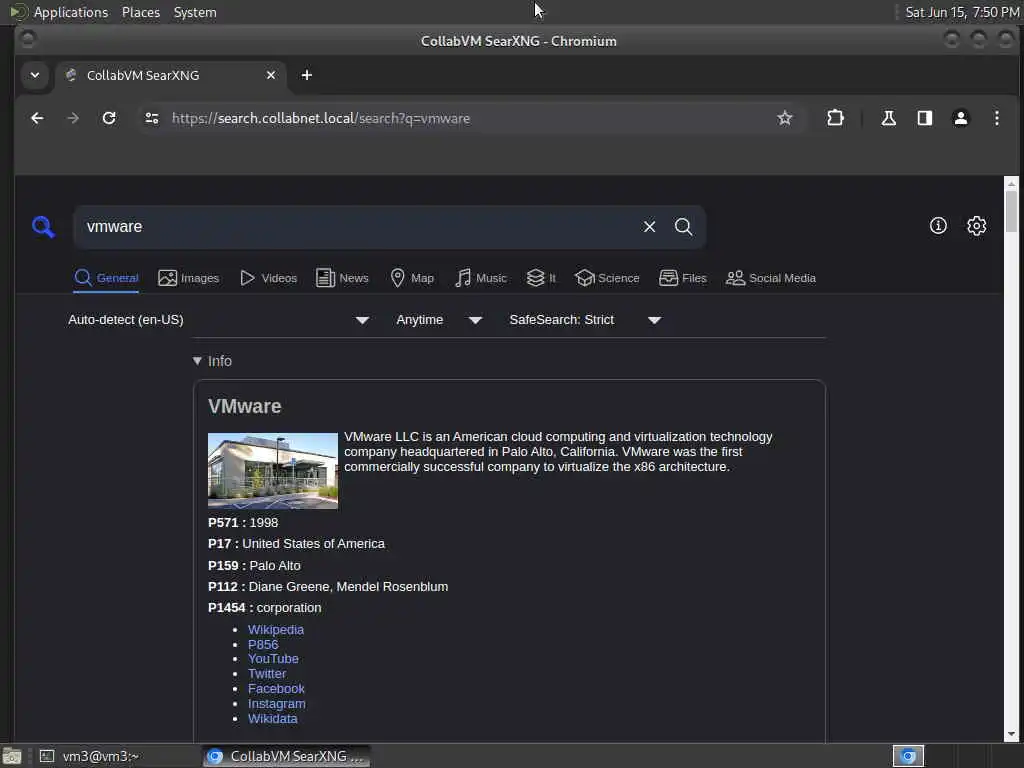The image size is (1024, 768).
Task: Close the CollabVM SearXNG tab
Action: click(270, 75)
